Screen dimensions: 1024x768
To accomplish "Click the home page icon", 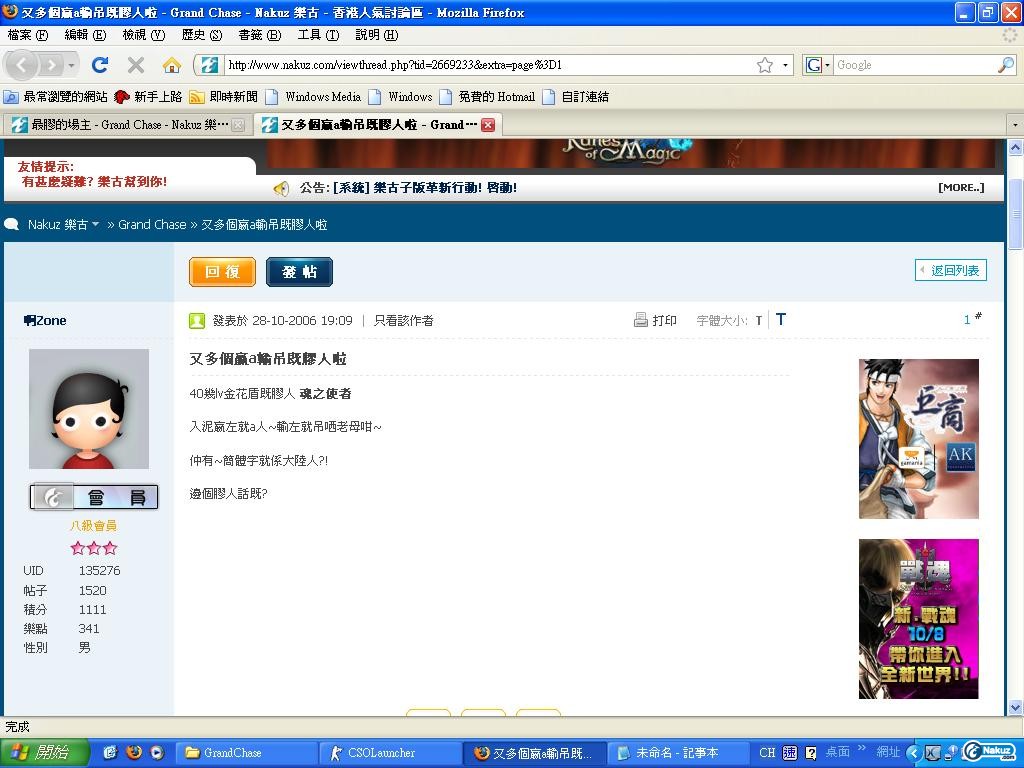I will point(172,65).
